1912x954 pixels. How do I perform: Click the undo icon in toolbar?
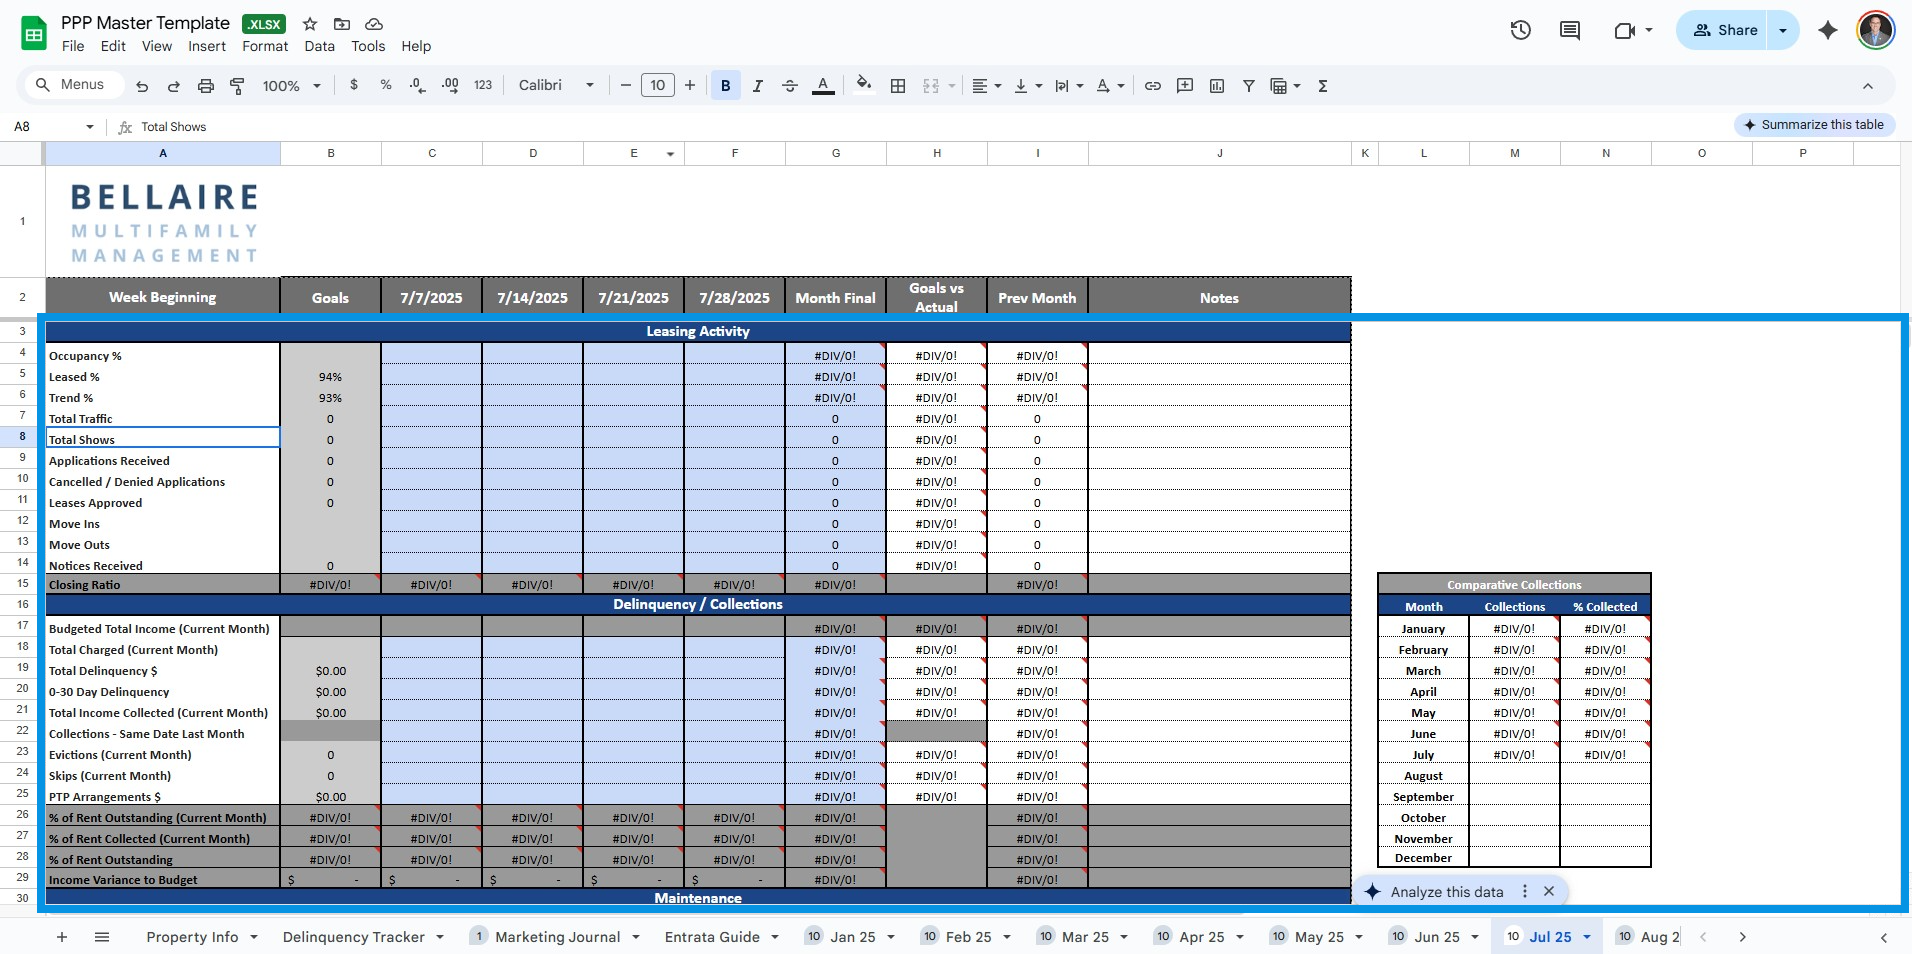[142, 86]
